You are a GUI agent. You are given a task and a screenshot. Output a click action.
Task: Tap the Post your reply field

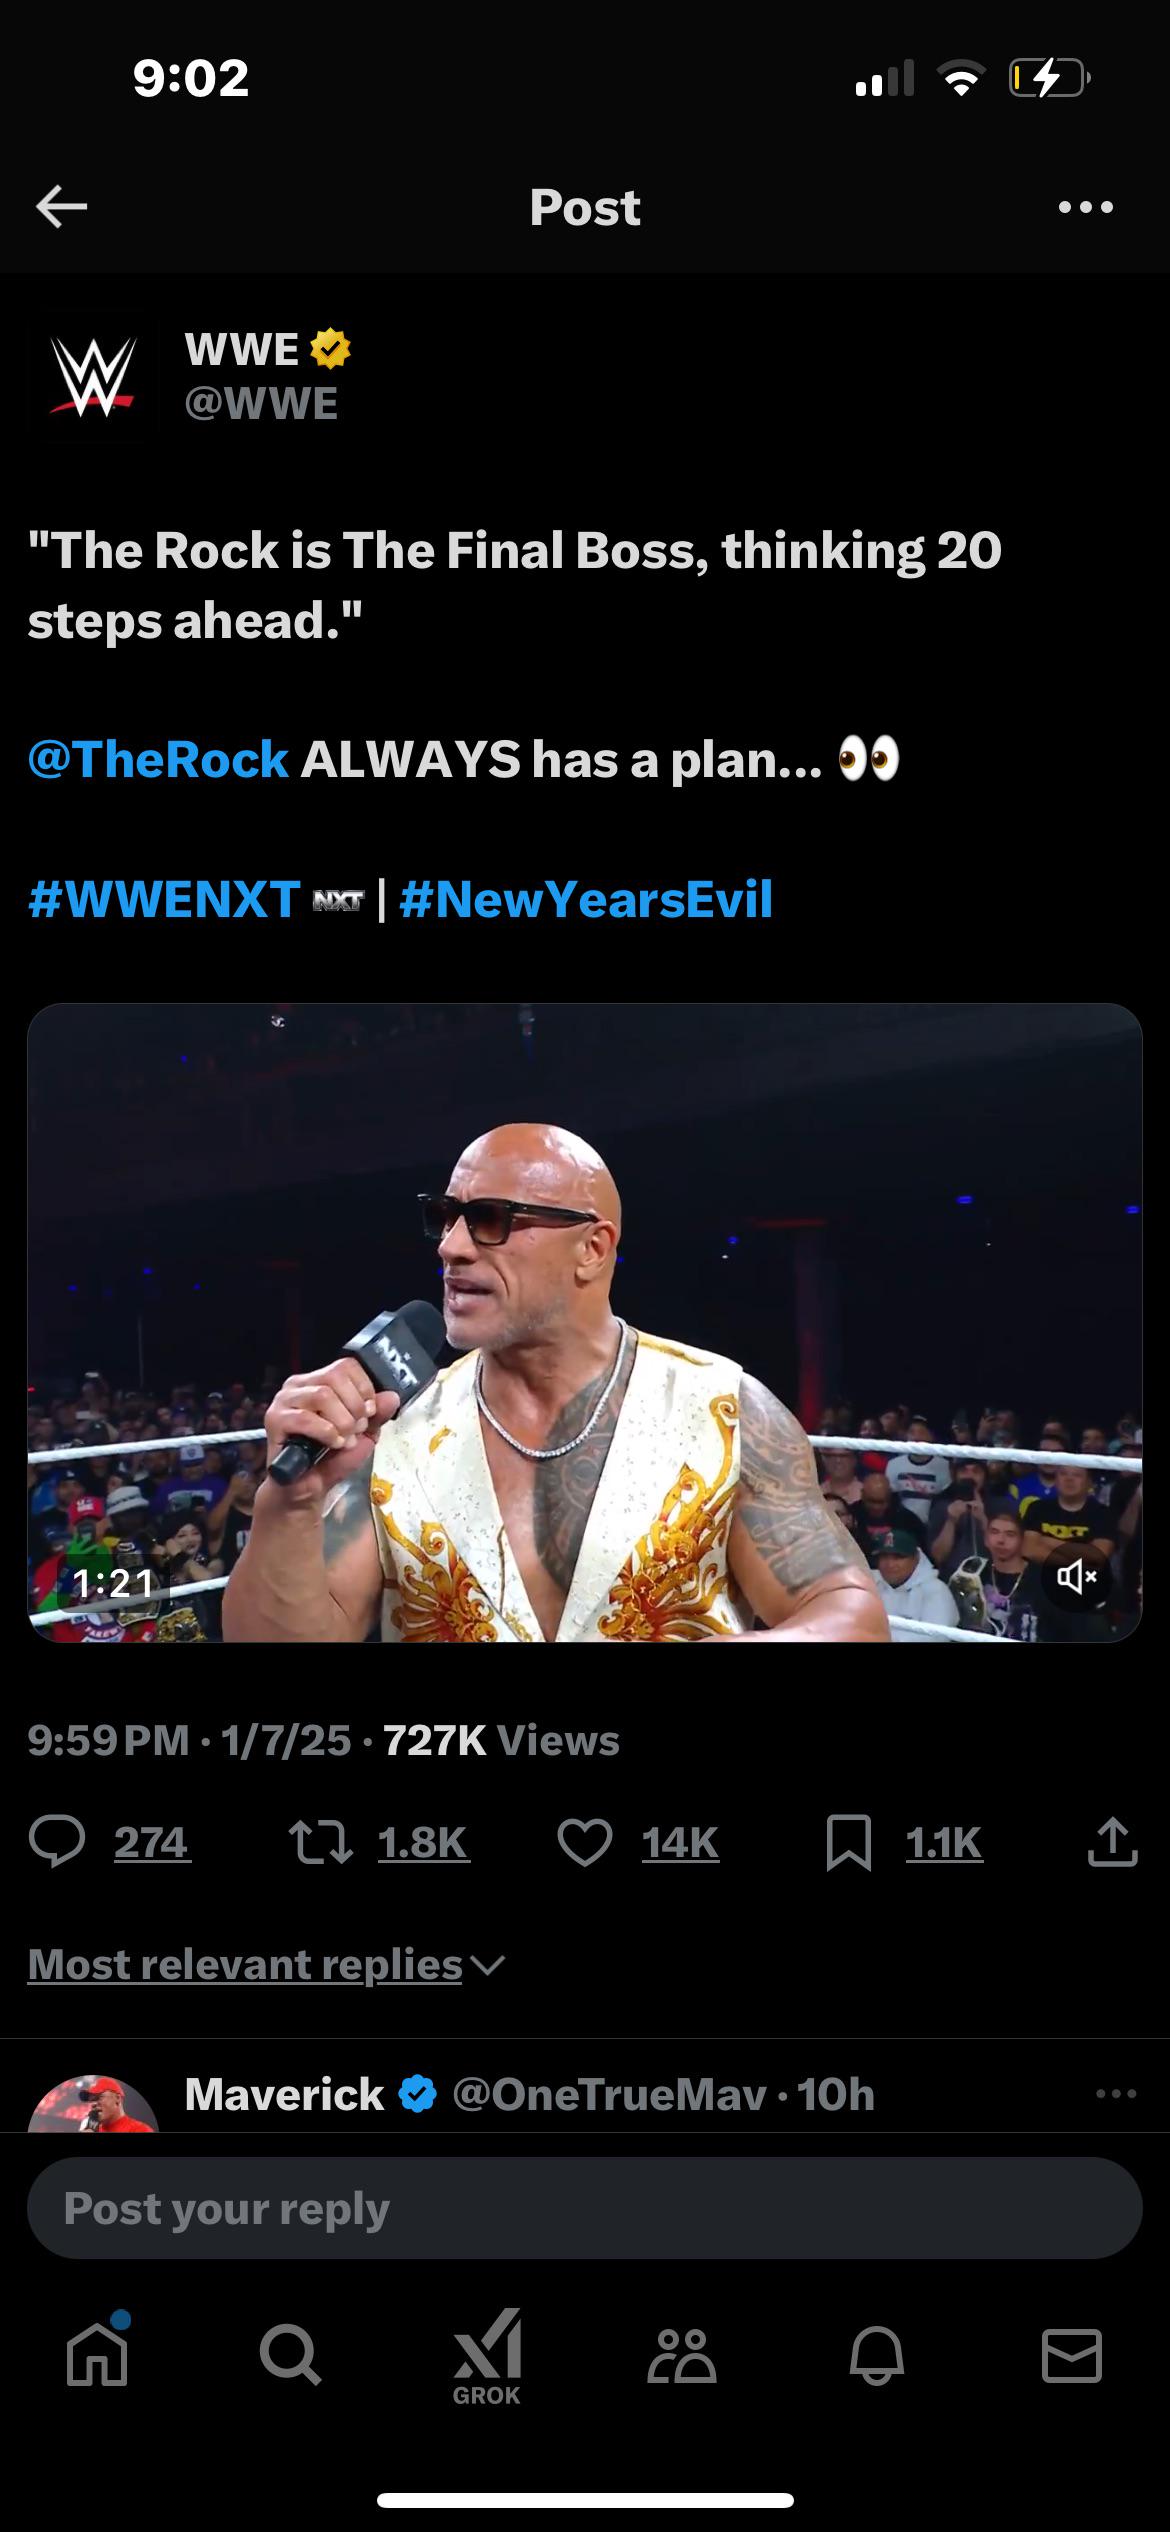coord(584,2208)
